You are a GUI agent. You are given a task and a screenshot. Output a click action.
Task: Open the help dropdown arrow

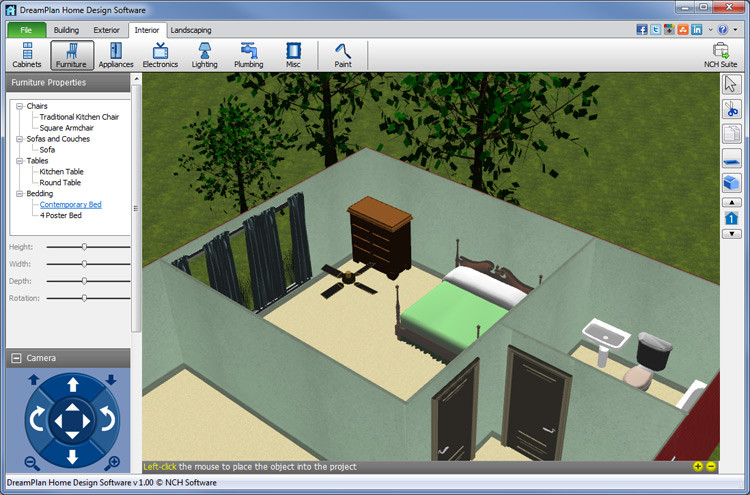point(735,30)
